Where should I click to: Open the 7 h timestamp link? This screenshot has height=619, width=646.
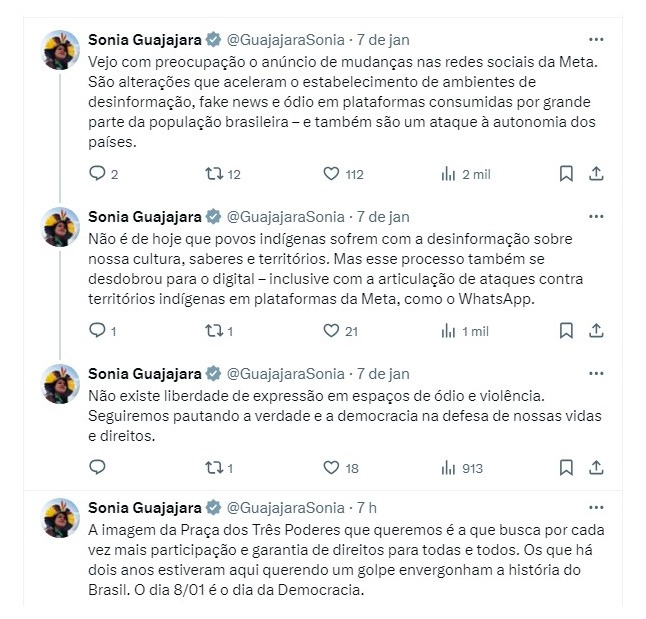(365, 508)
